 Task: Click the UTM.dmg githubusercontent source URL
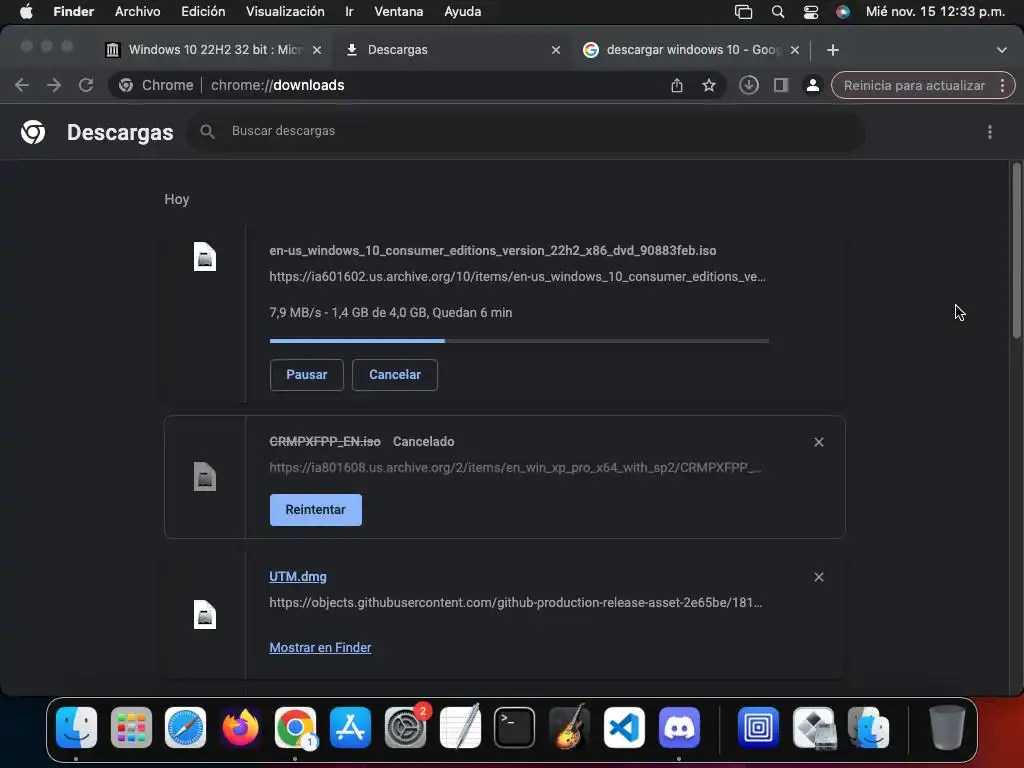tap(515, 602)
